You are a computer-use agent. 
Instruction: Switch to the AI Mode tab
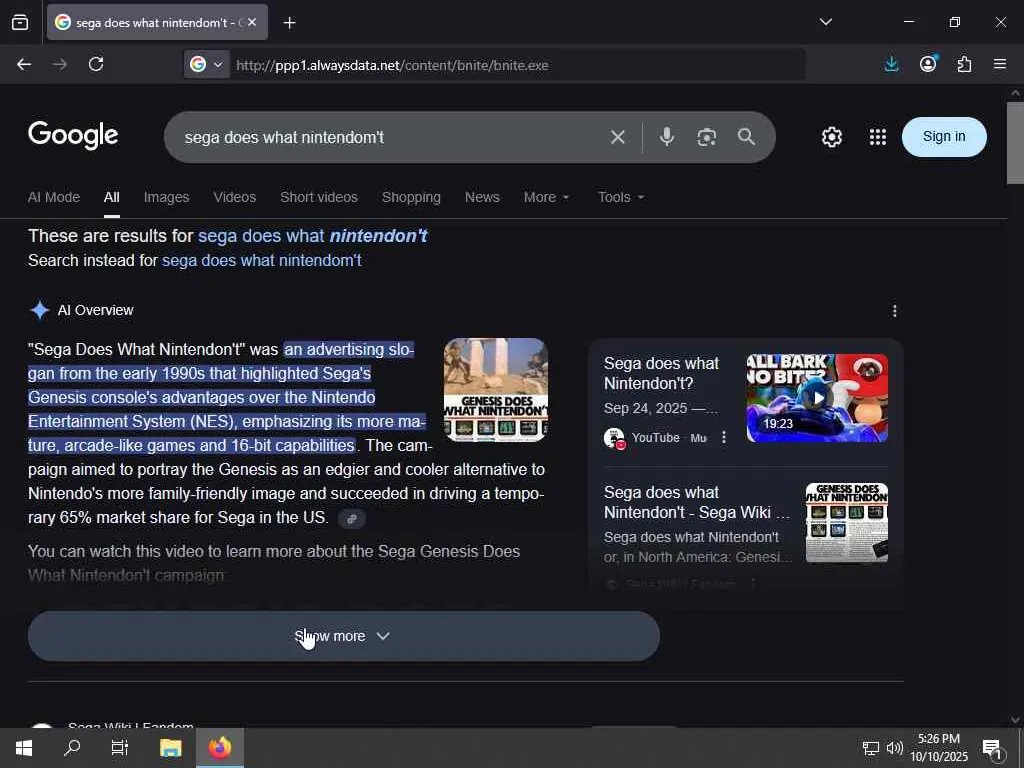pos(54,197)
